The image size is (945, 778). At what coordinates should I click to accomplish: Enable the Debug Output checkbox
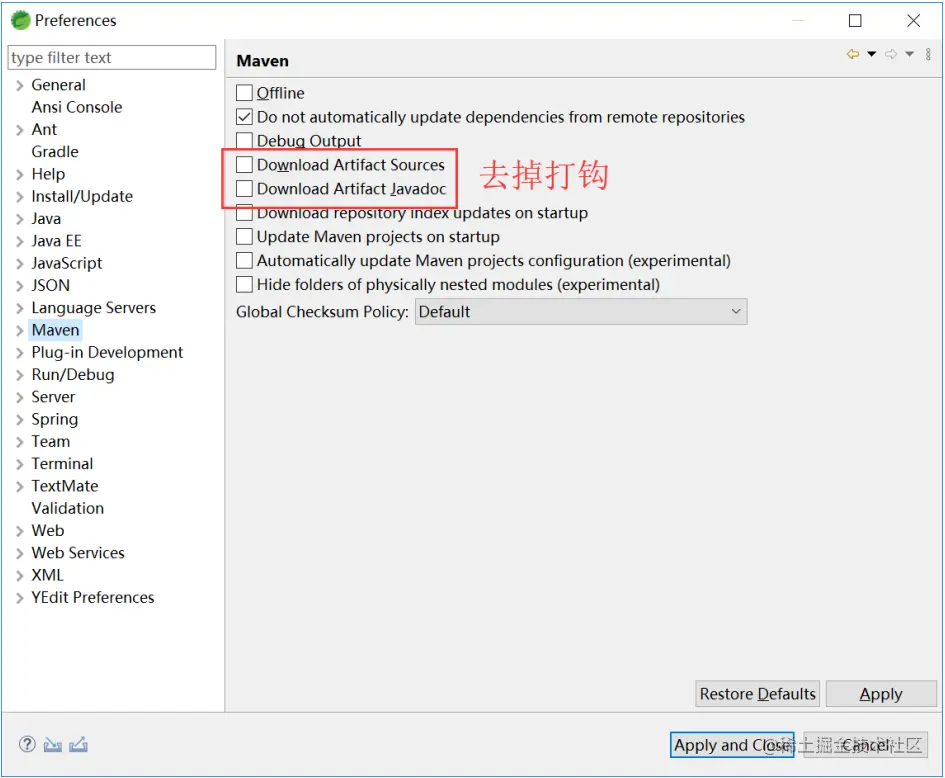244,140
